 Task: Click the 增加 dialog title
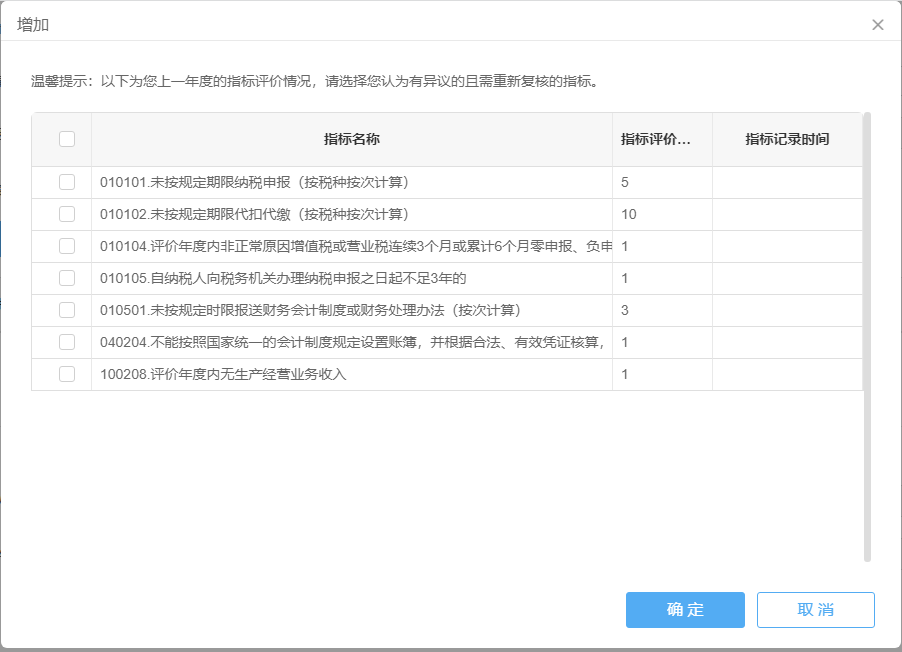pyautogui.click(x=33, y=25)
